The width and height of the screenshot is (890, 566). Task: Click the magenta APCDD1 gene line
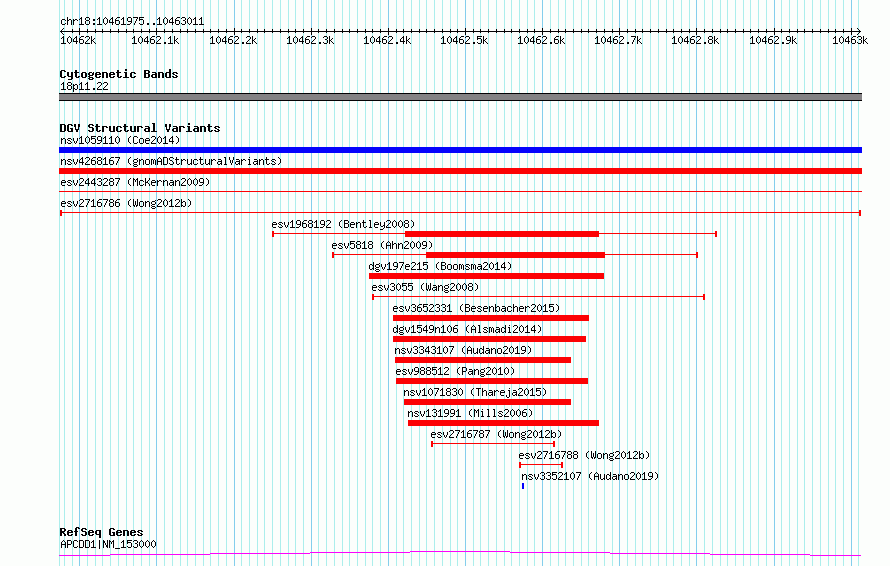coord(460,554)
